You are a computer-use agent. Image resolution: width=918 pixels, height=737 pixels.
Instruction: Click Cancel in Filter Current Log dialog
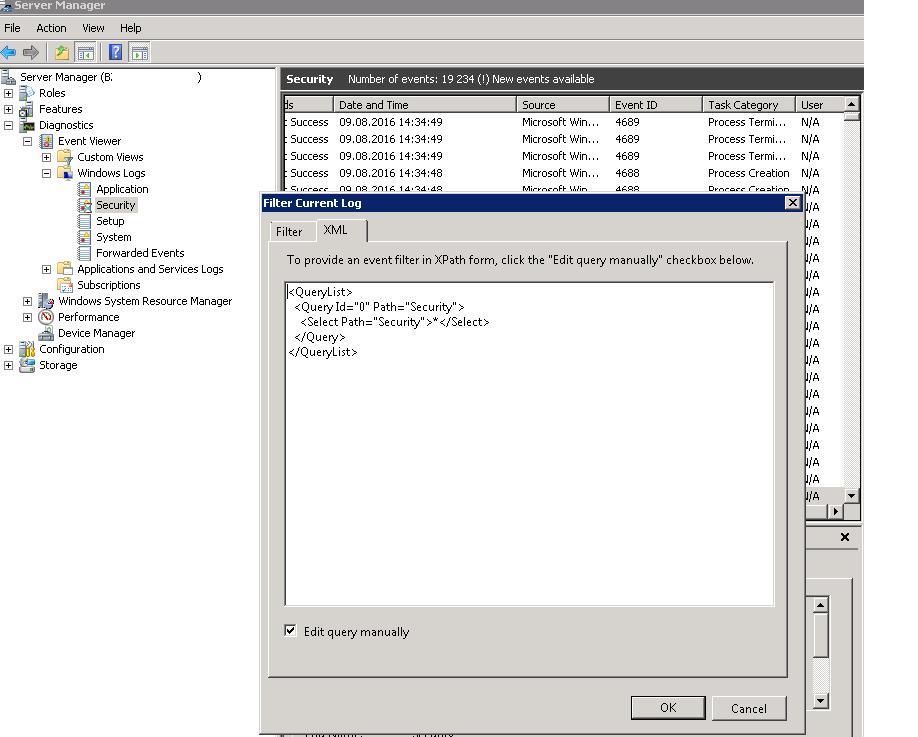pyautogui.click(x=748, y=708)
